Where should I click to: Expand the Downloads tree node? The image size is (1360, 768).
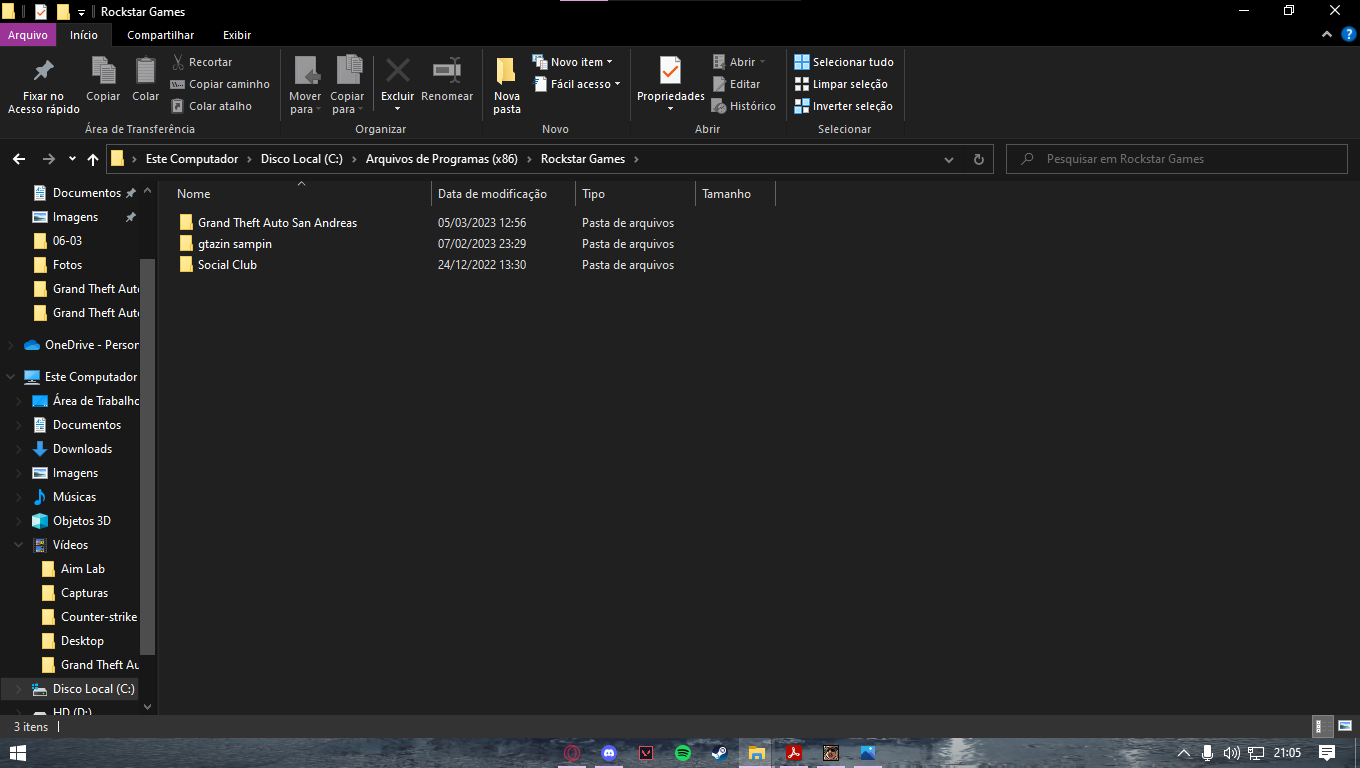coord(19,449)
